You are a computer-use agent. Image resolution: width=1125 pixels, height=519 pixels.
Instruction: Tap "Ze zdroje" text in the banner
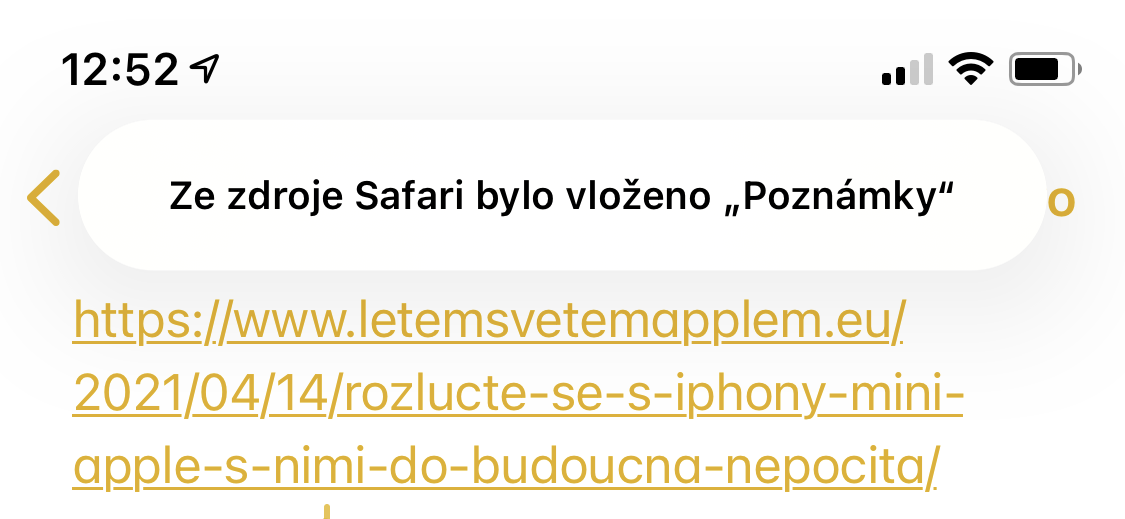point(256,197)
